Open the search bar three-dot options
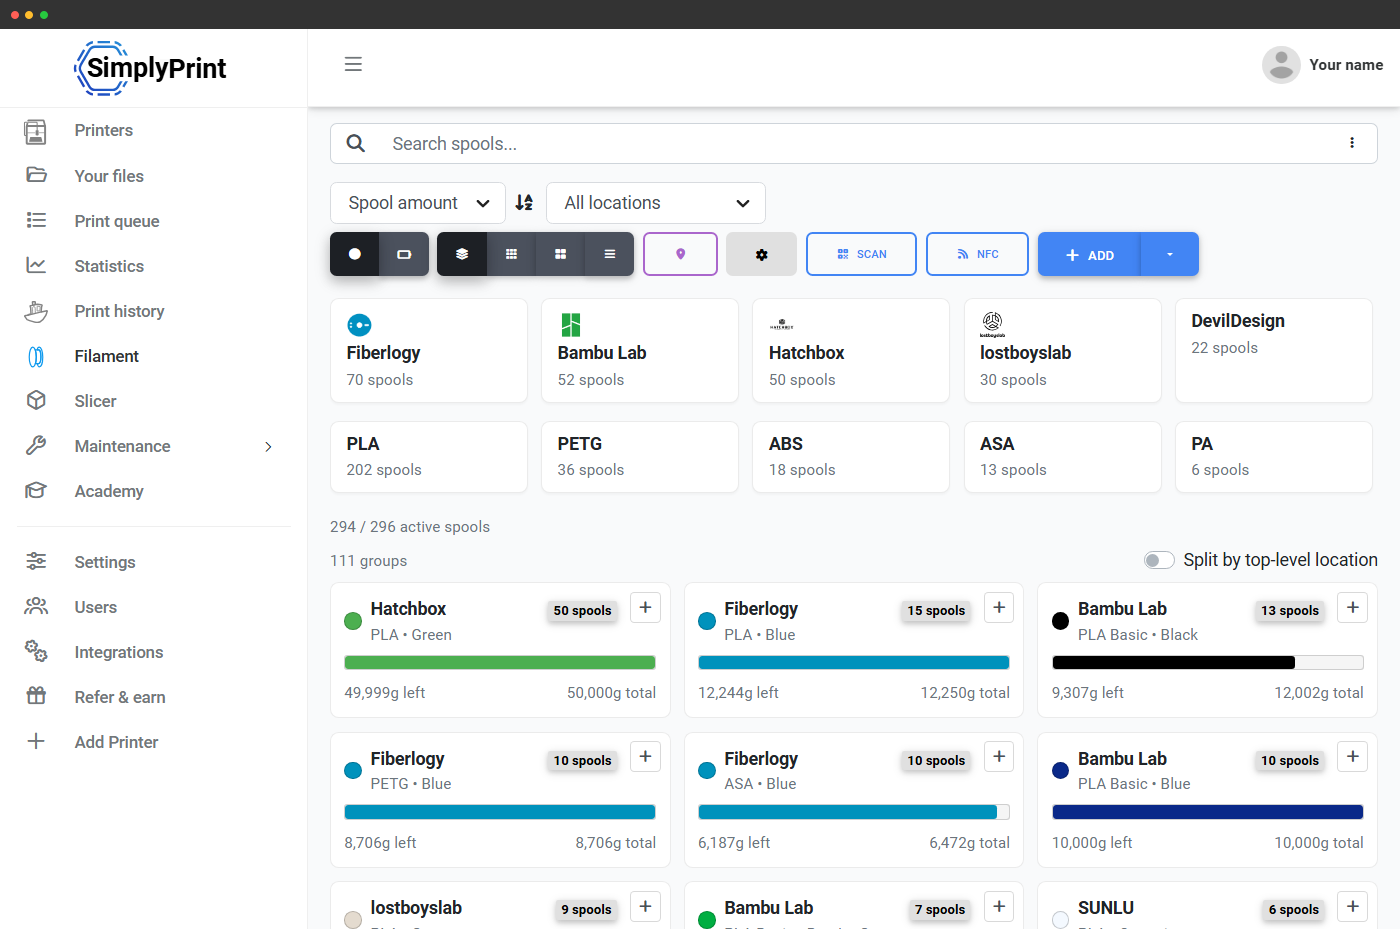Viewport: 1400px width, 929px height. click(x=1352, y=143)
